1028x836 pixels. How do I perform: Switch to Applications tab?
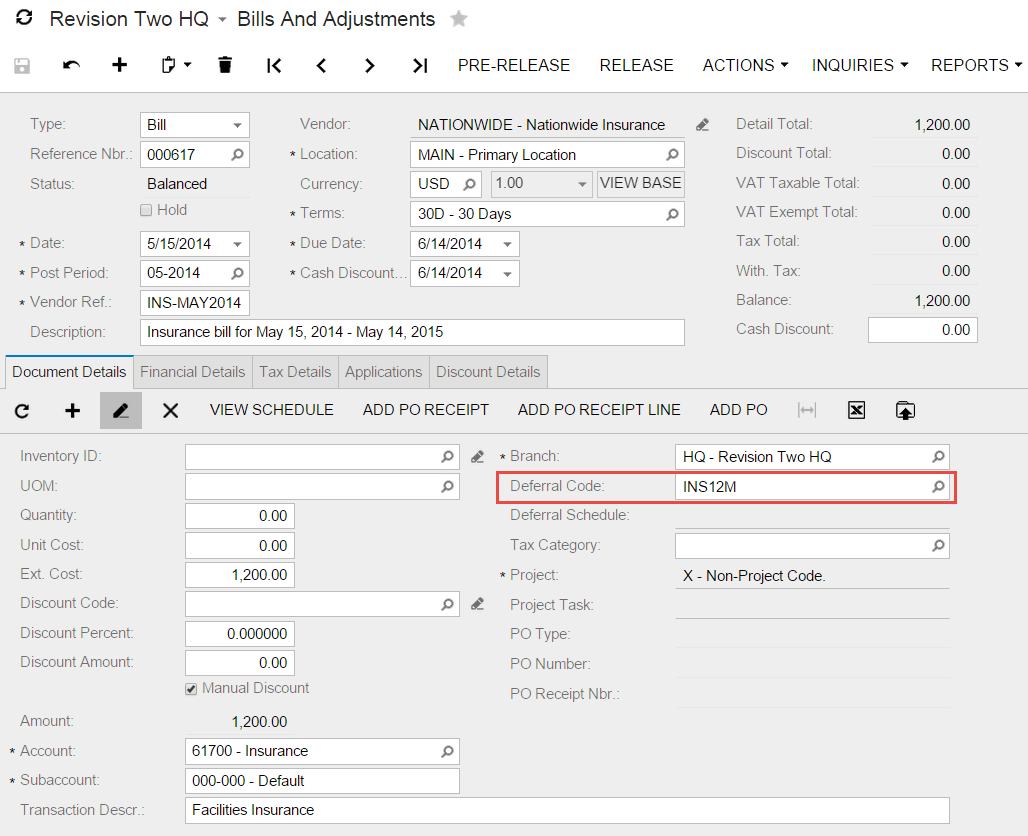[x=384, y=372]
